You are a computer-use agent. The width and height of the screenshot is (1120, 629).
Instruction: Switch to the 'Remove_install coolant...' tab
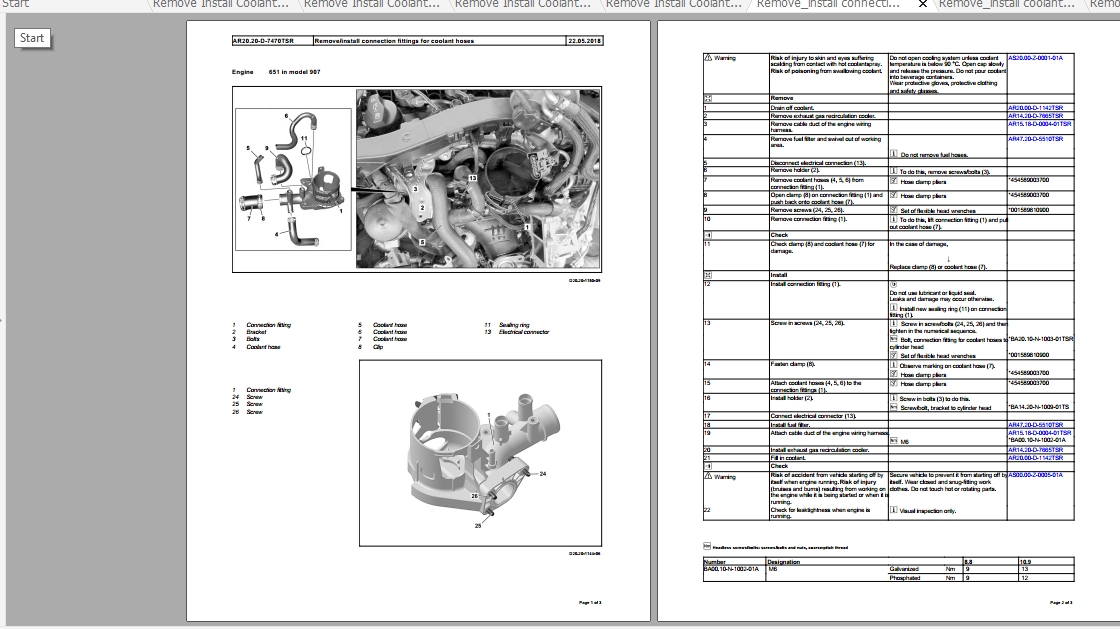point(1006,4)
